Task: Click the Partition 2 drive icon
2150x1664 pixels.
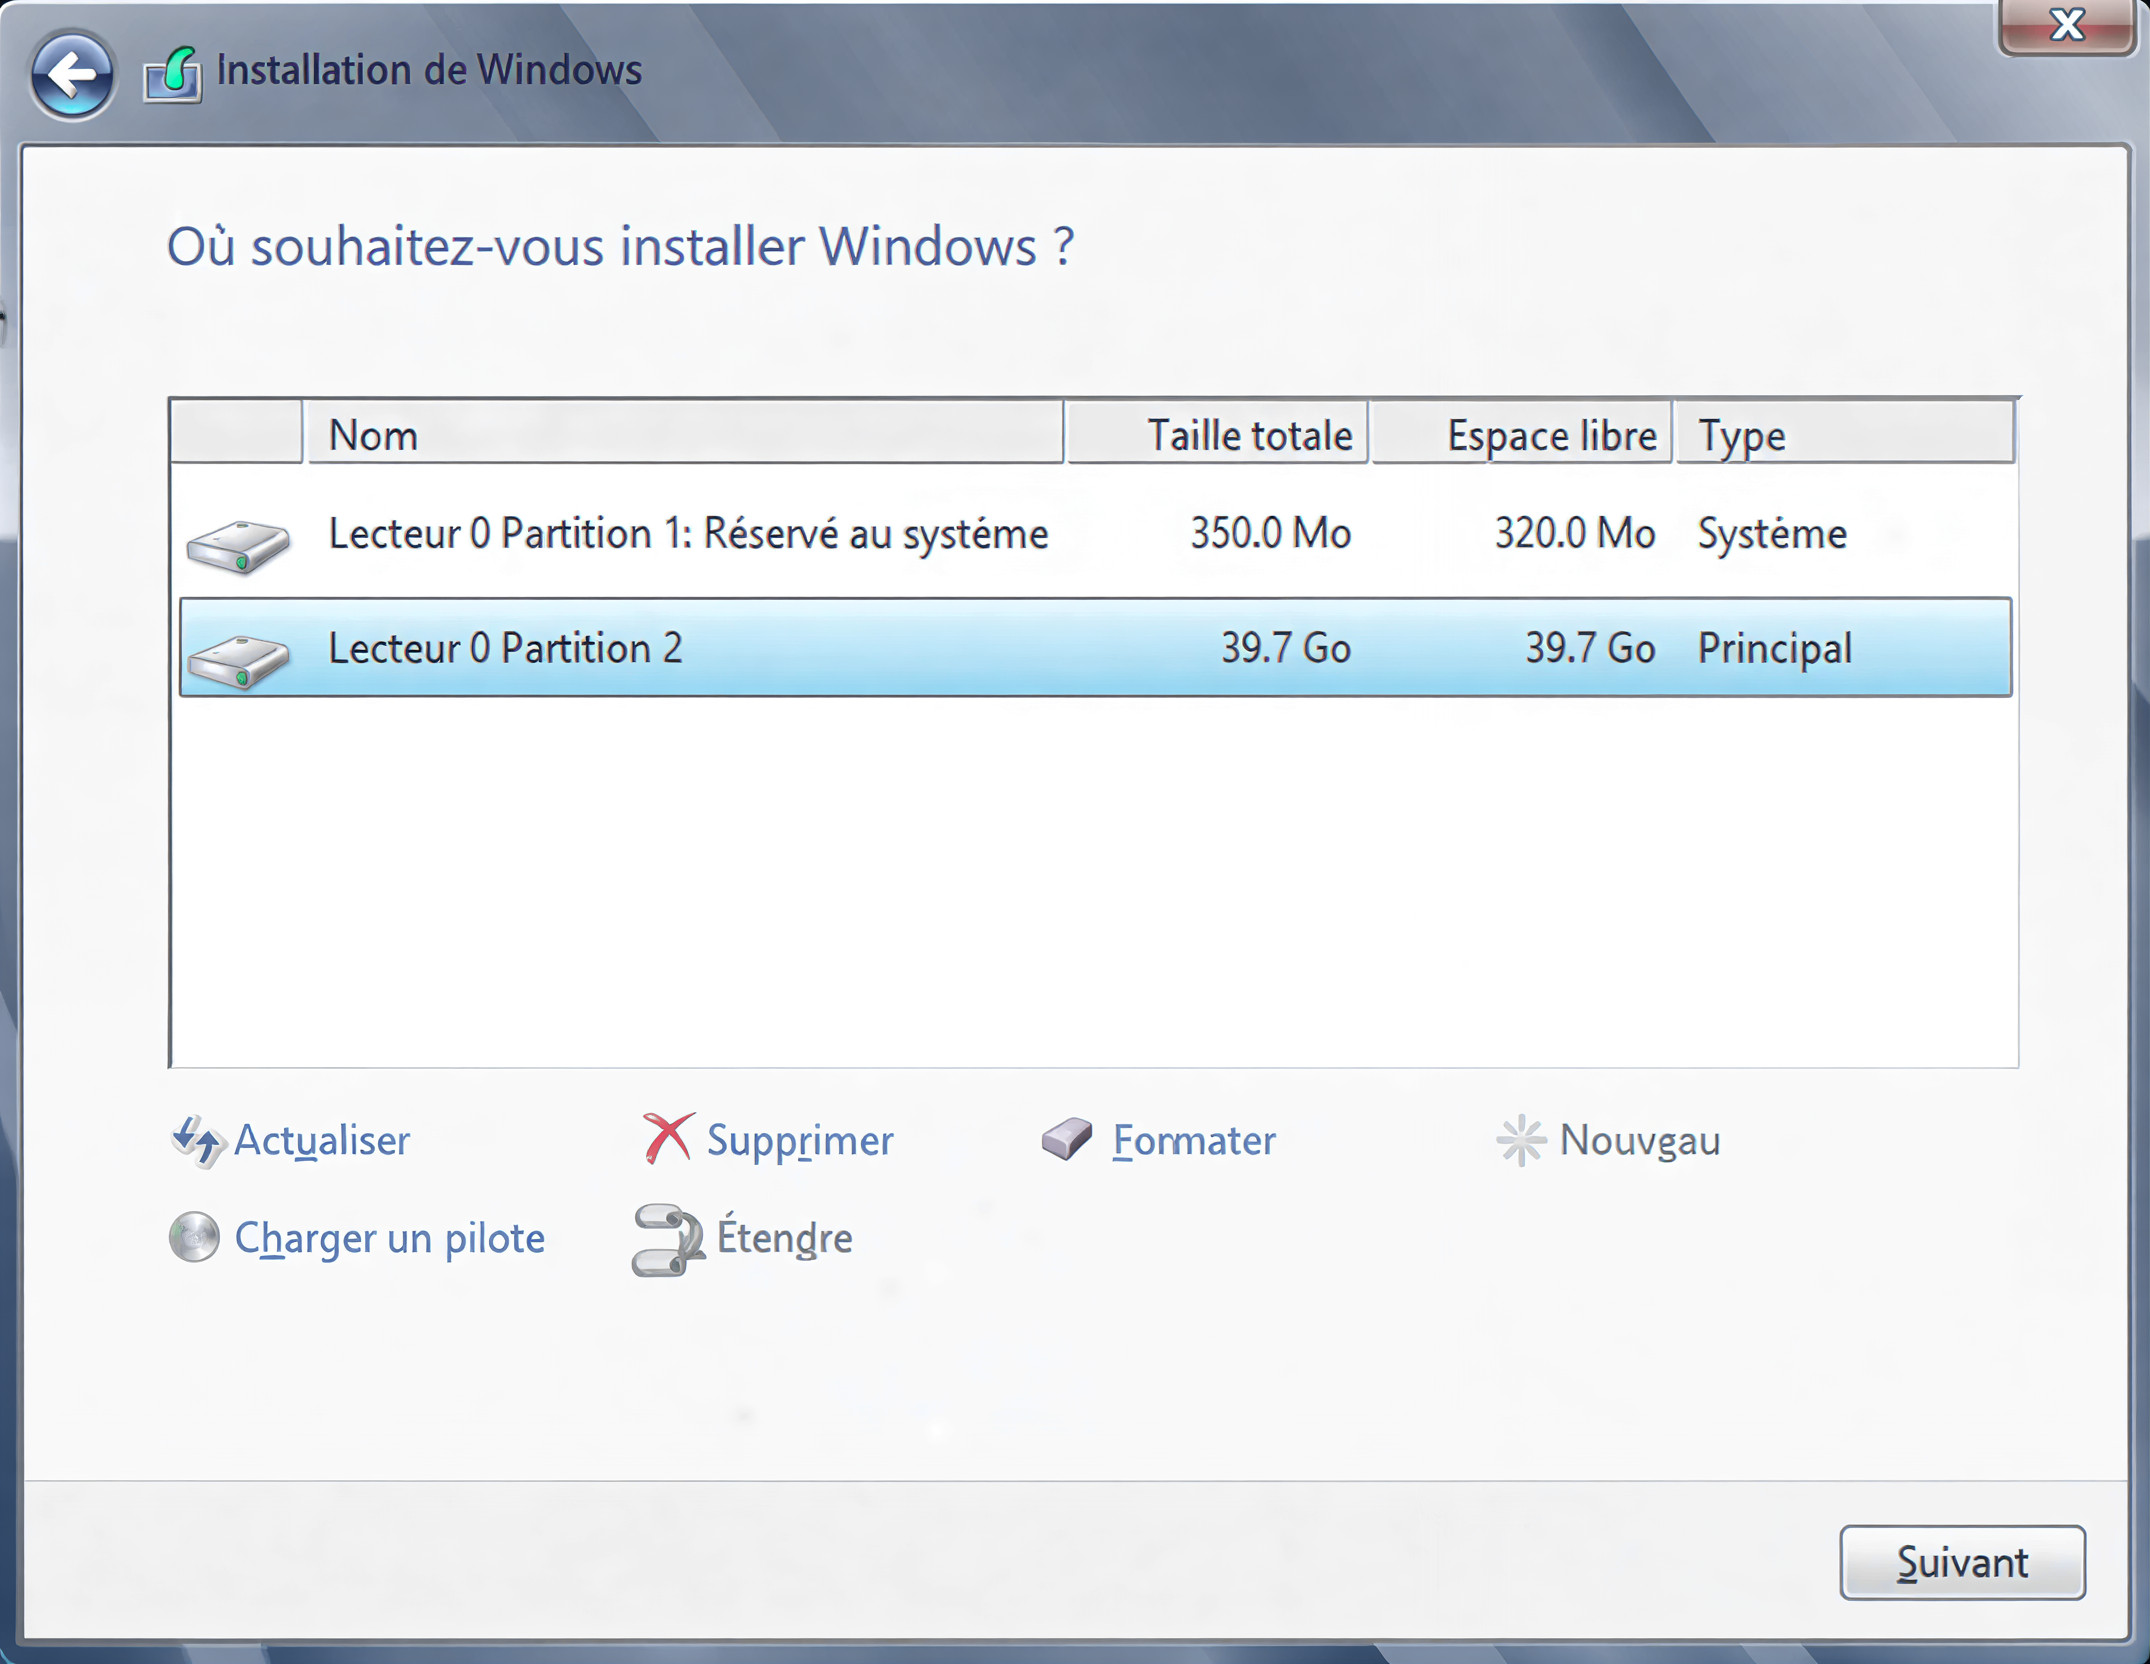Action: pyautogui.click(x=238, y=661)
